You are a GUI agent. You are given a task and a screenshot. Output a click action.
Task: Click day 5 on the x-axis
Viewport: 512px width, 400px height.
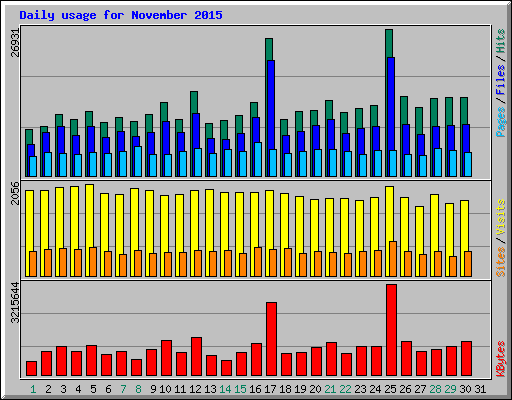click(93, 389)
